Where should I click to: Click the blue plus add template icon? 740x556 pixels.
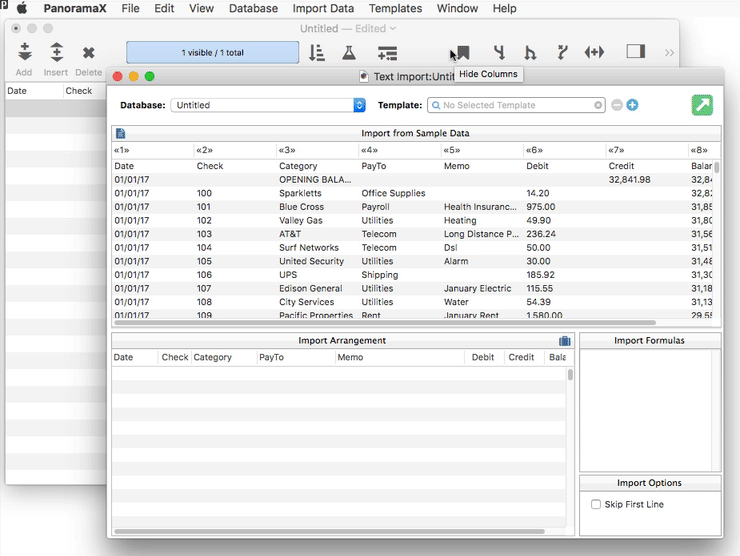click(632, 105)
